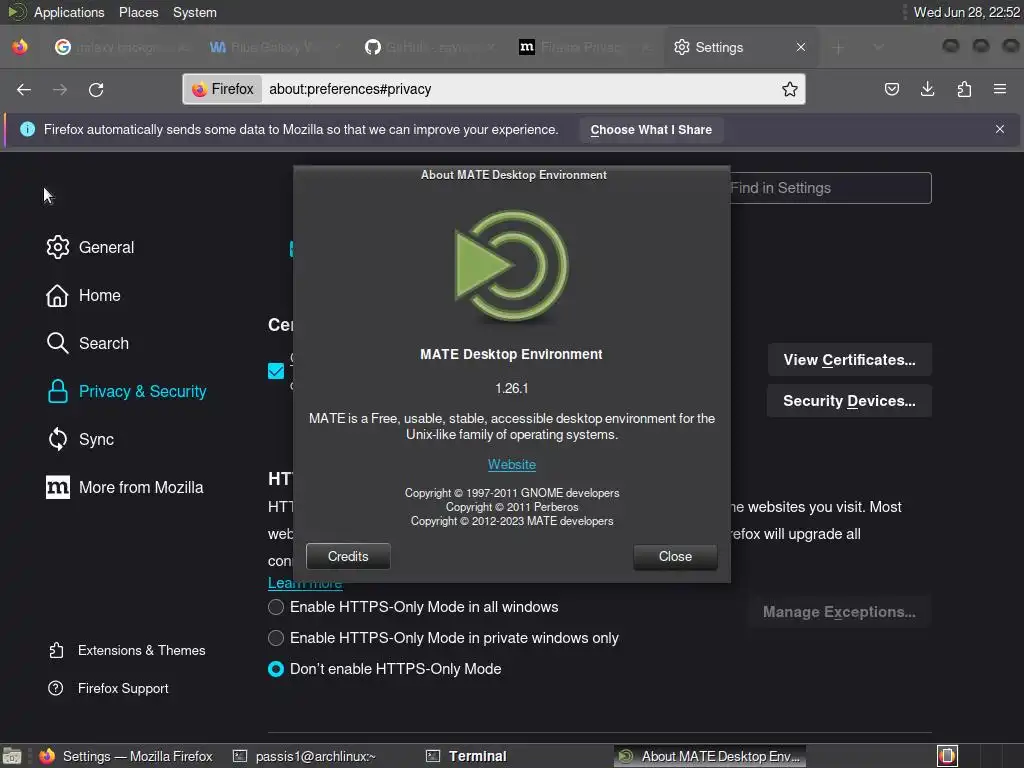Click the workspace switcher icon
This screenshot has height=768, width=1024.
tap(947, 756)
